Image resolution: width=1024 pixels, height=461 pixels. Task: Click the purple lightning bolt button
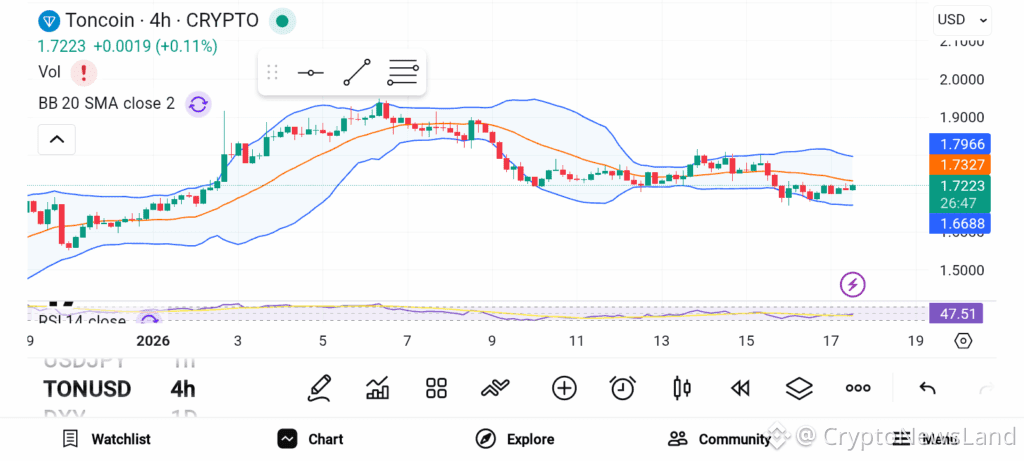[852, 284]
